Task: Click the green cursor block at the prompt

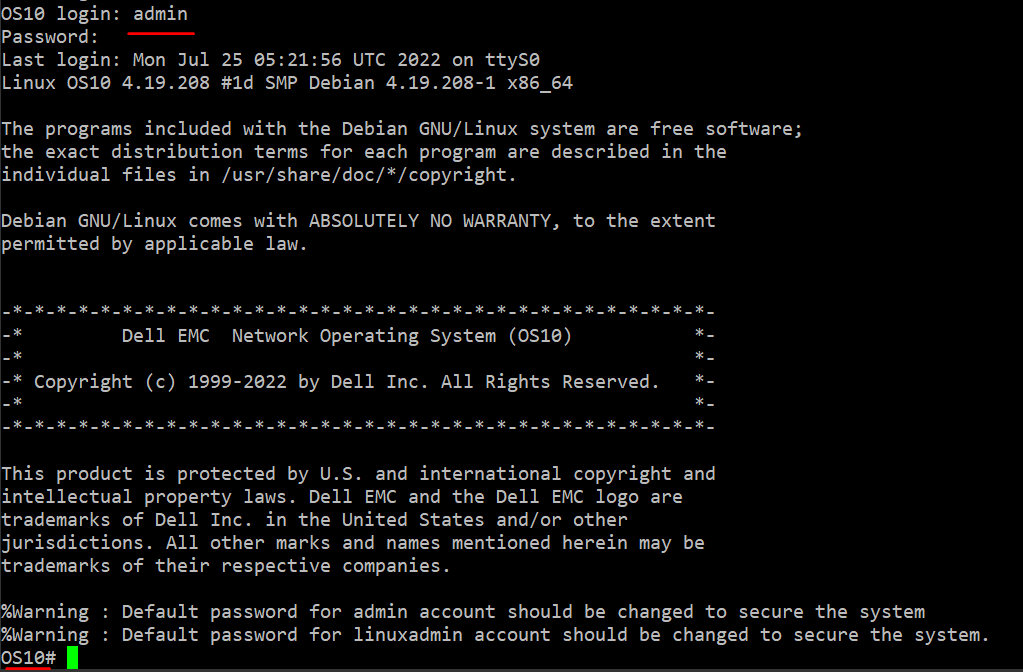Action: coord(72,658)
